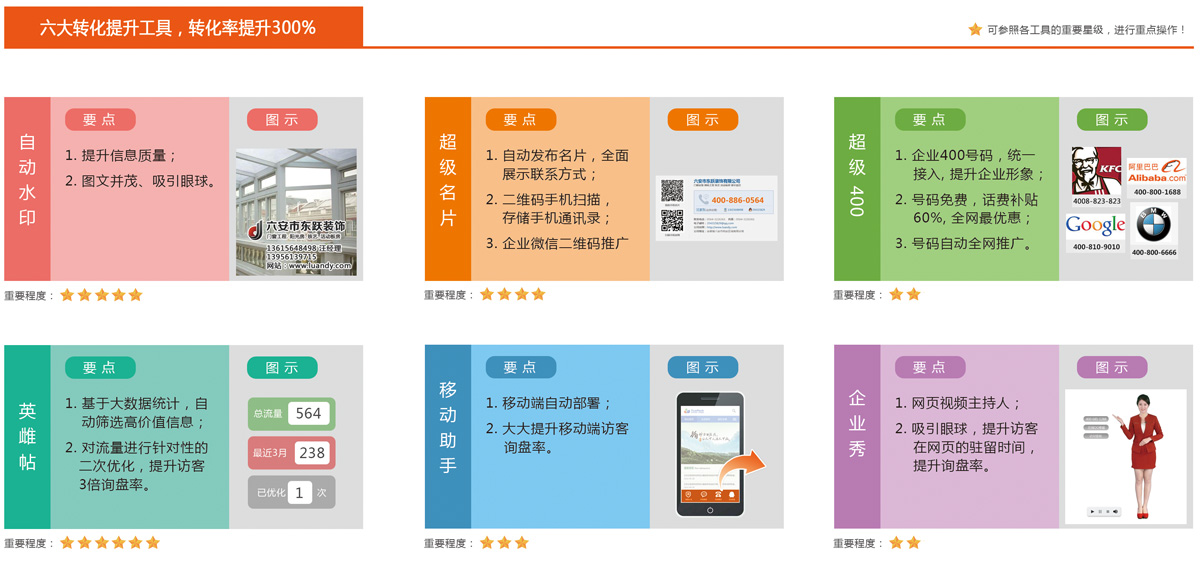
Task: Click the star icon in top-right note
Action: tap(975, 30)
